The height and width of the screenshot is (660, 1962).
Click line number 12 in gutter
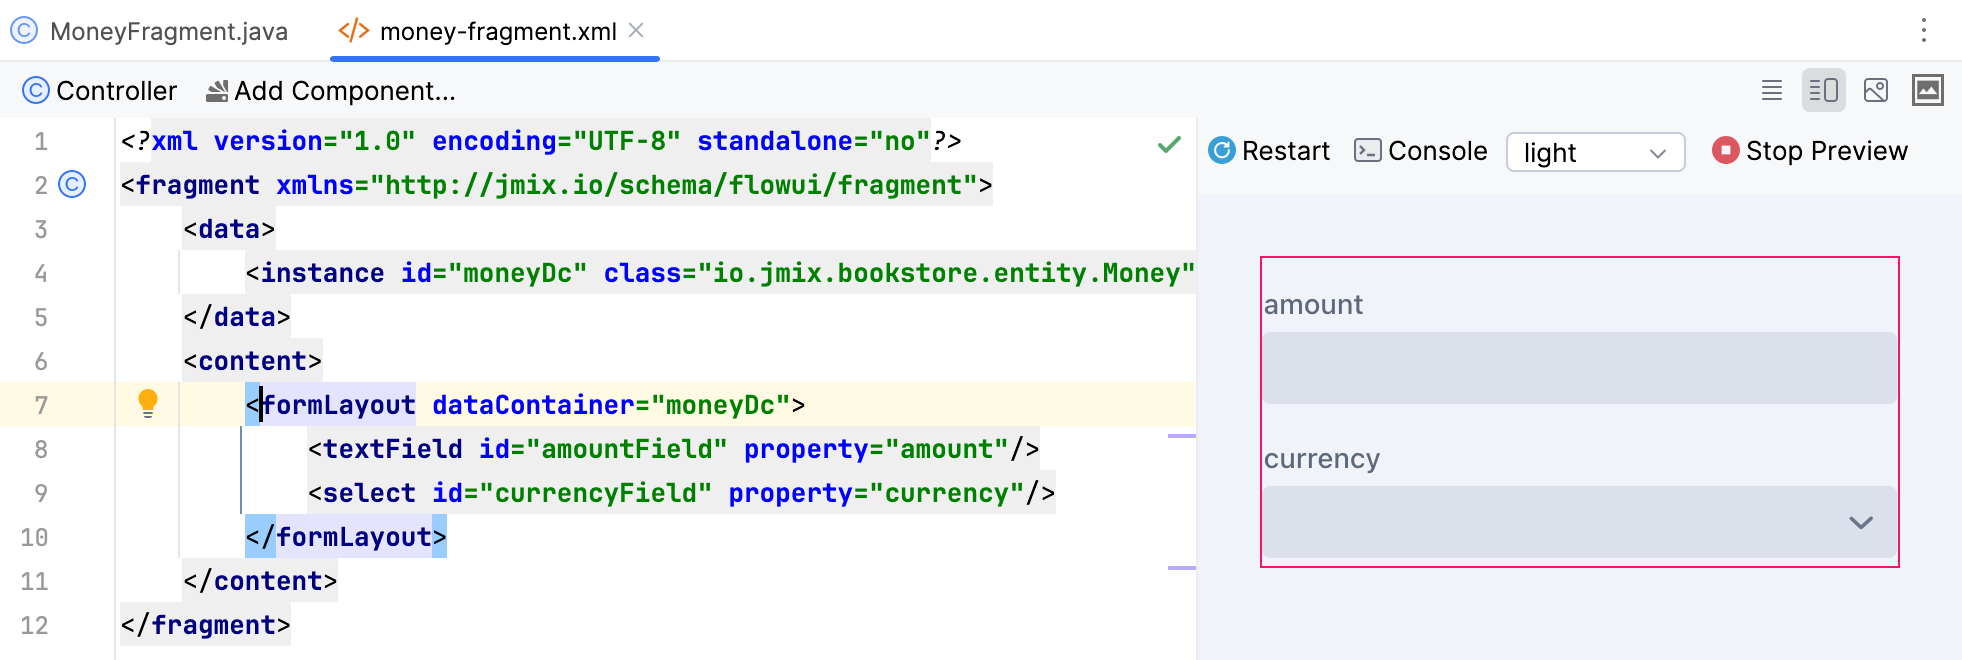[35, 625]
